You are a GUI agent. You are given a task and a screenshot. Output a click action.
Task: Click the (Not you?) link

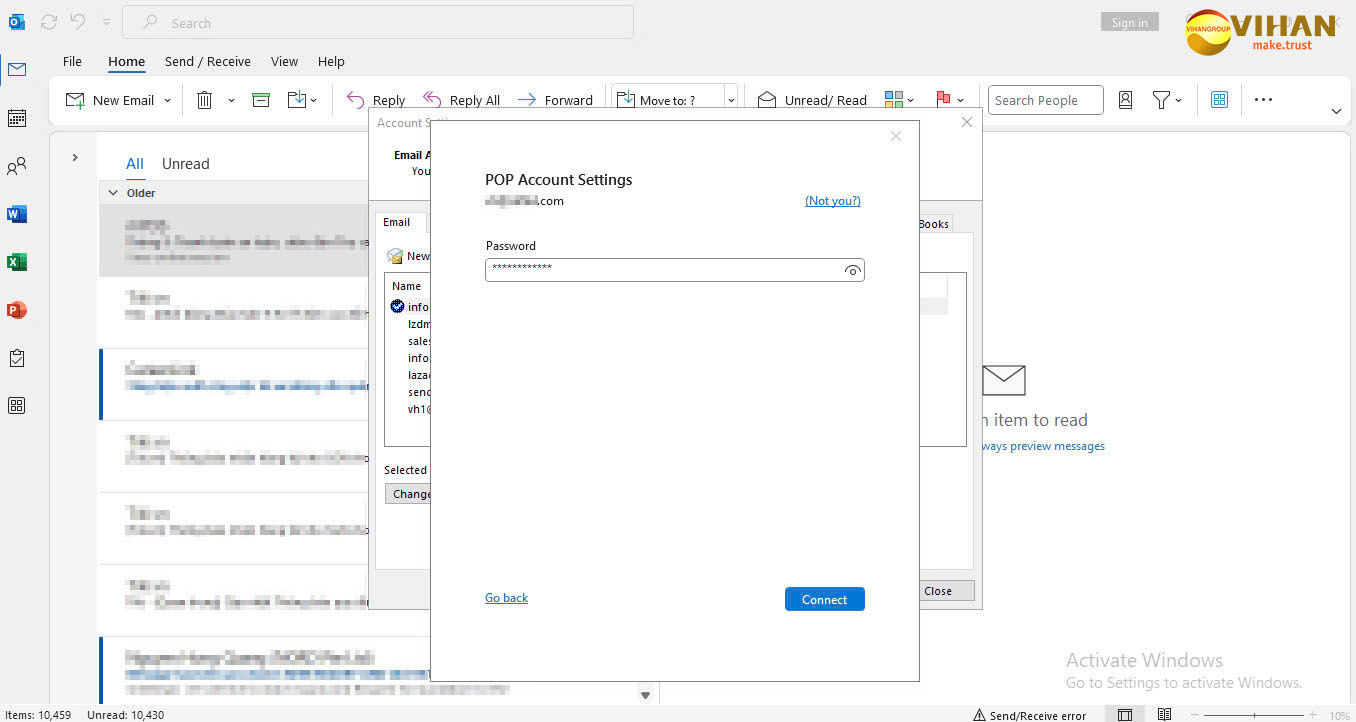[x=832, y=201]
